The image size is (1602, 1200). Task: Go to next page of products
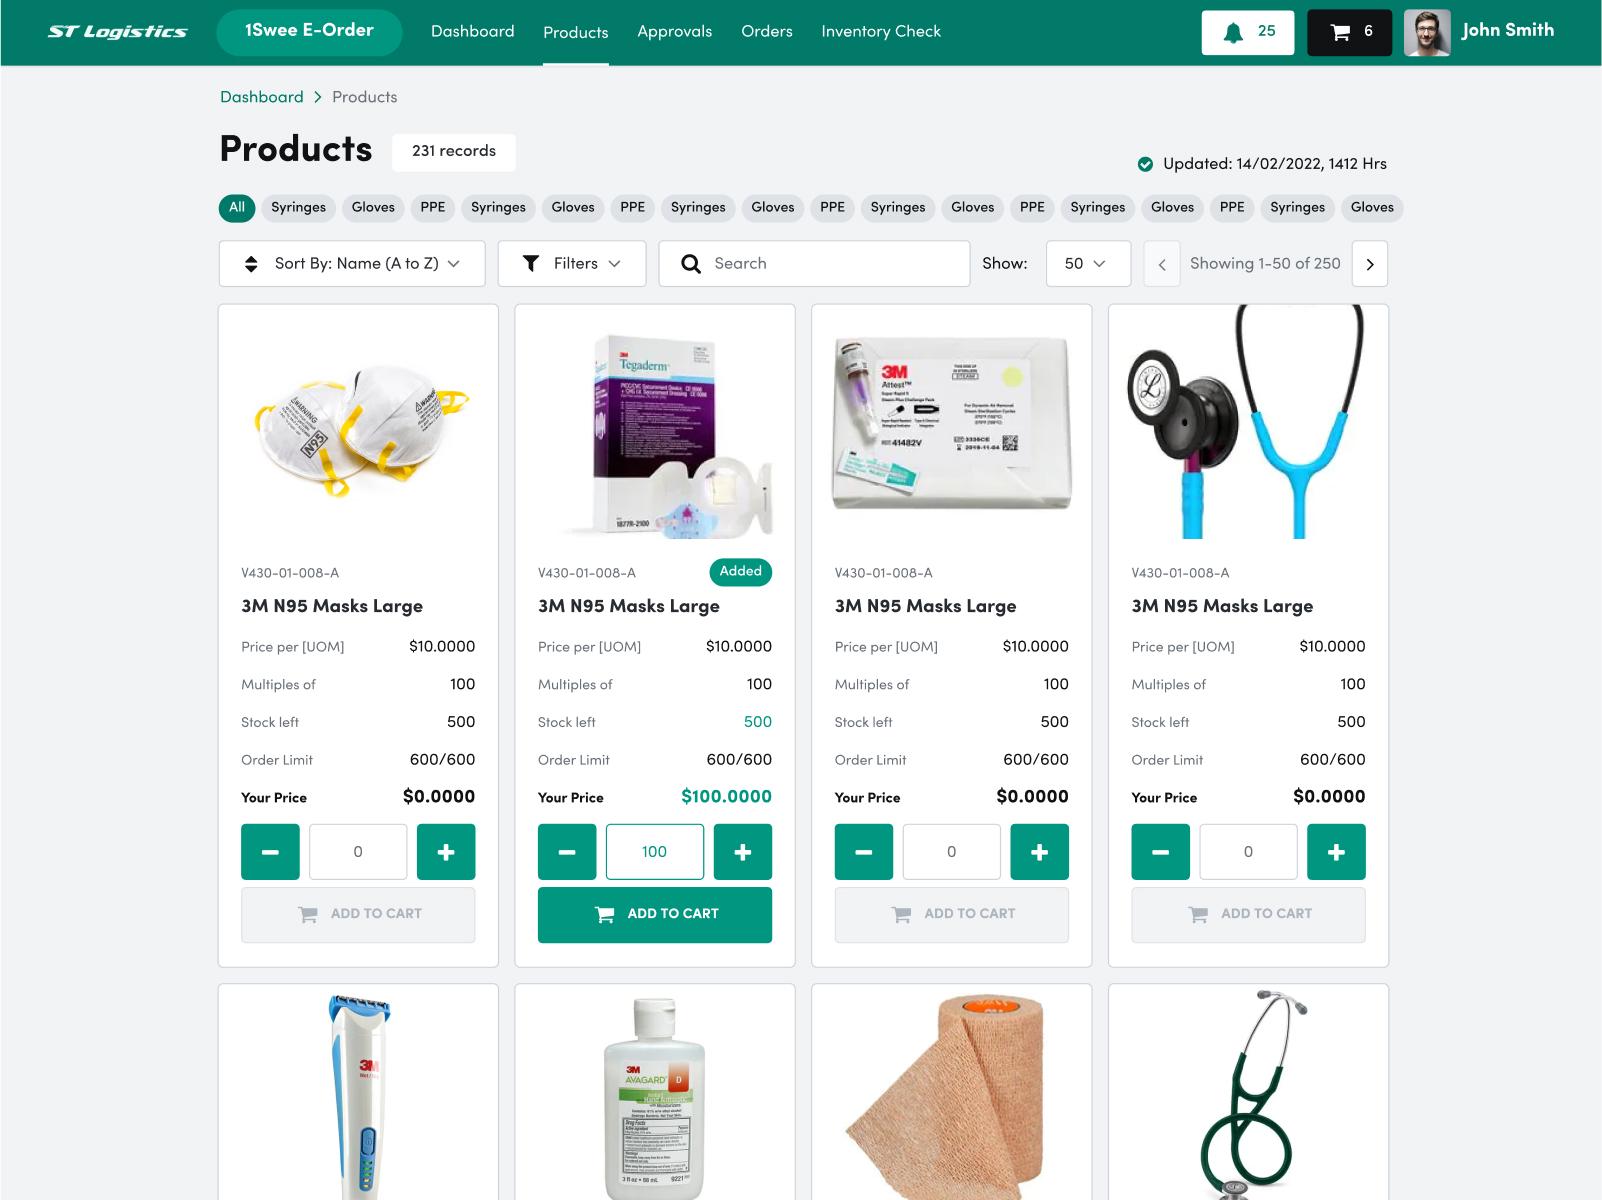click(x=1369, y=264)
